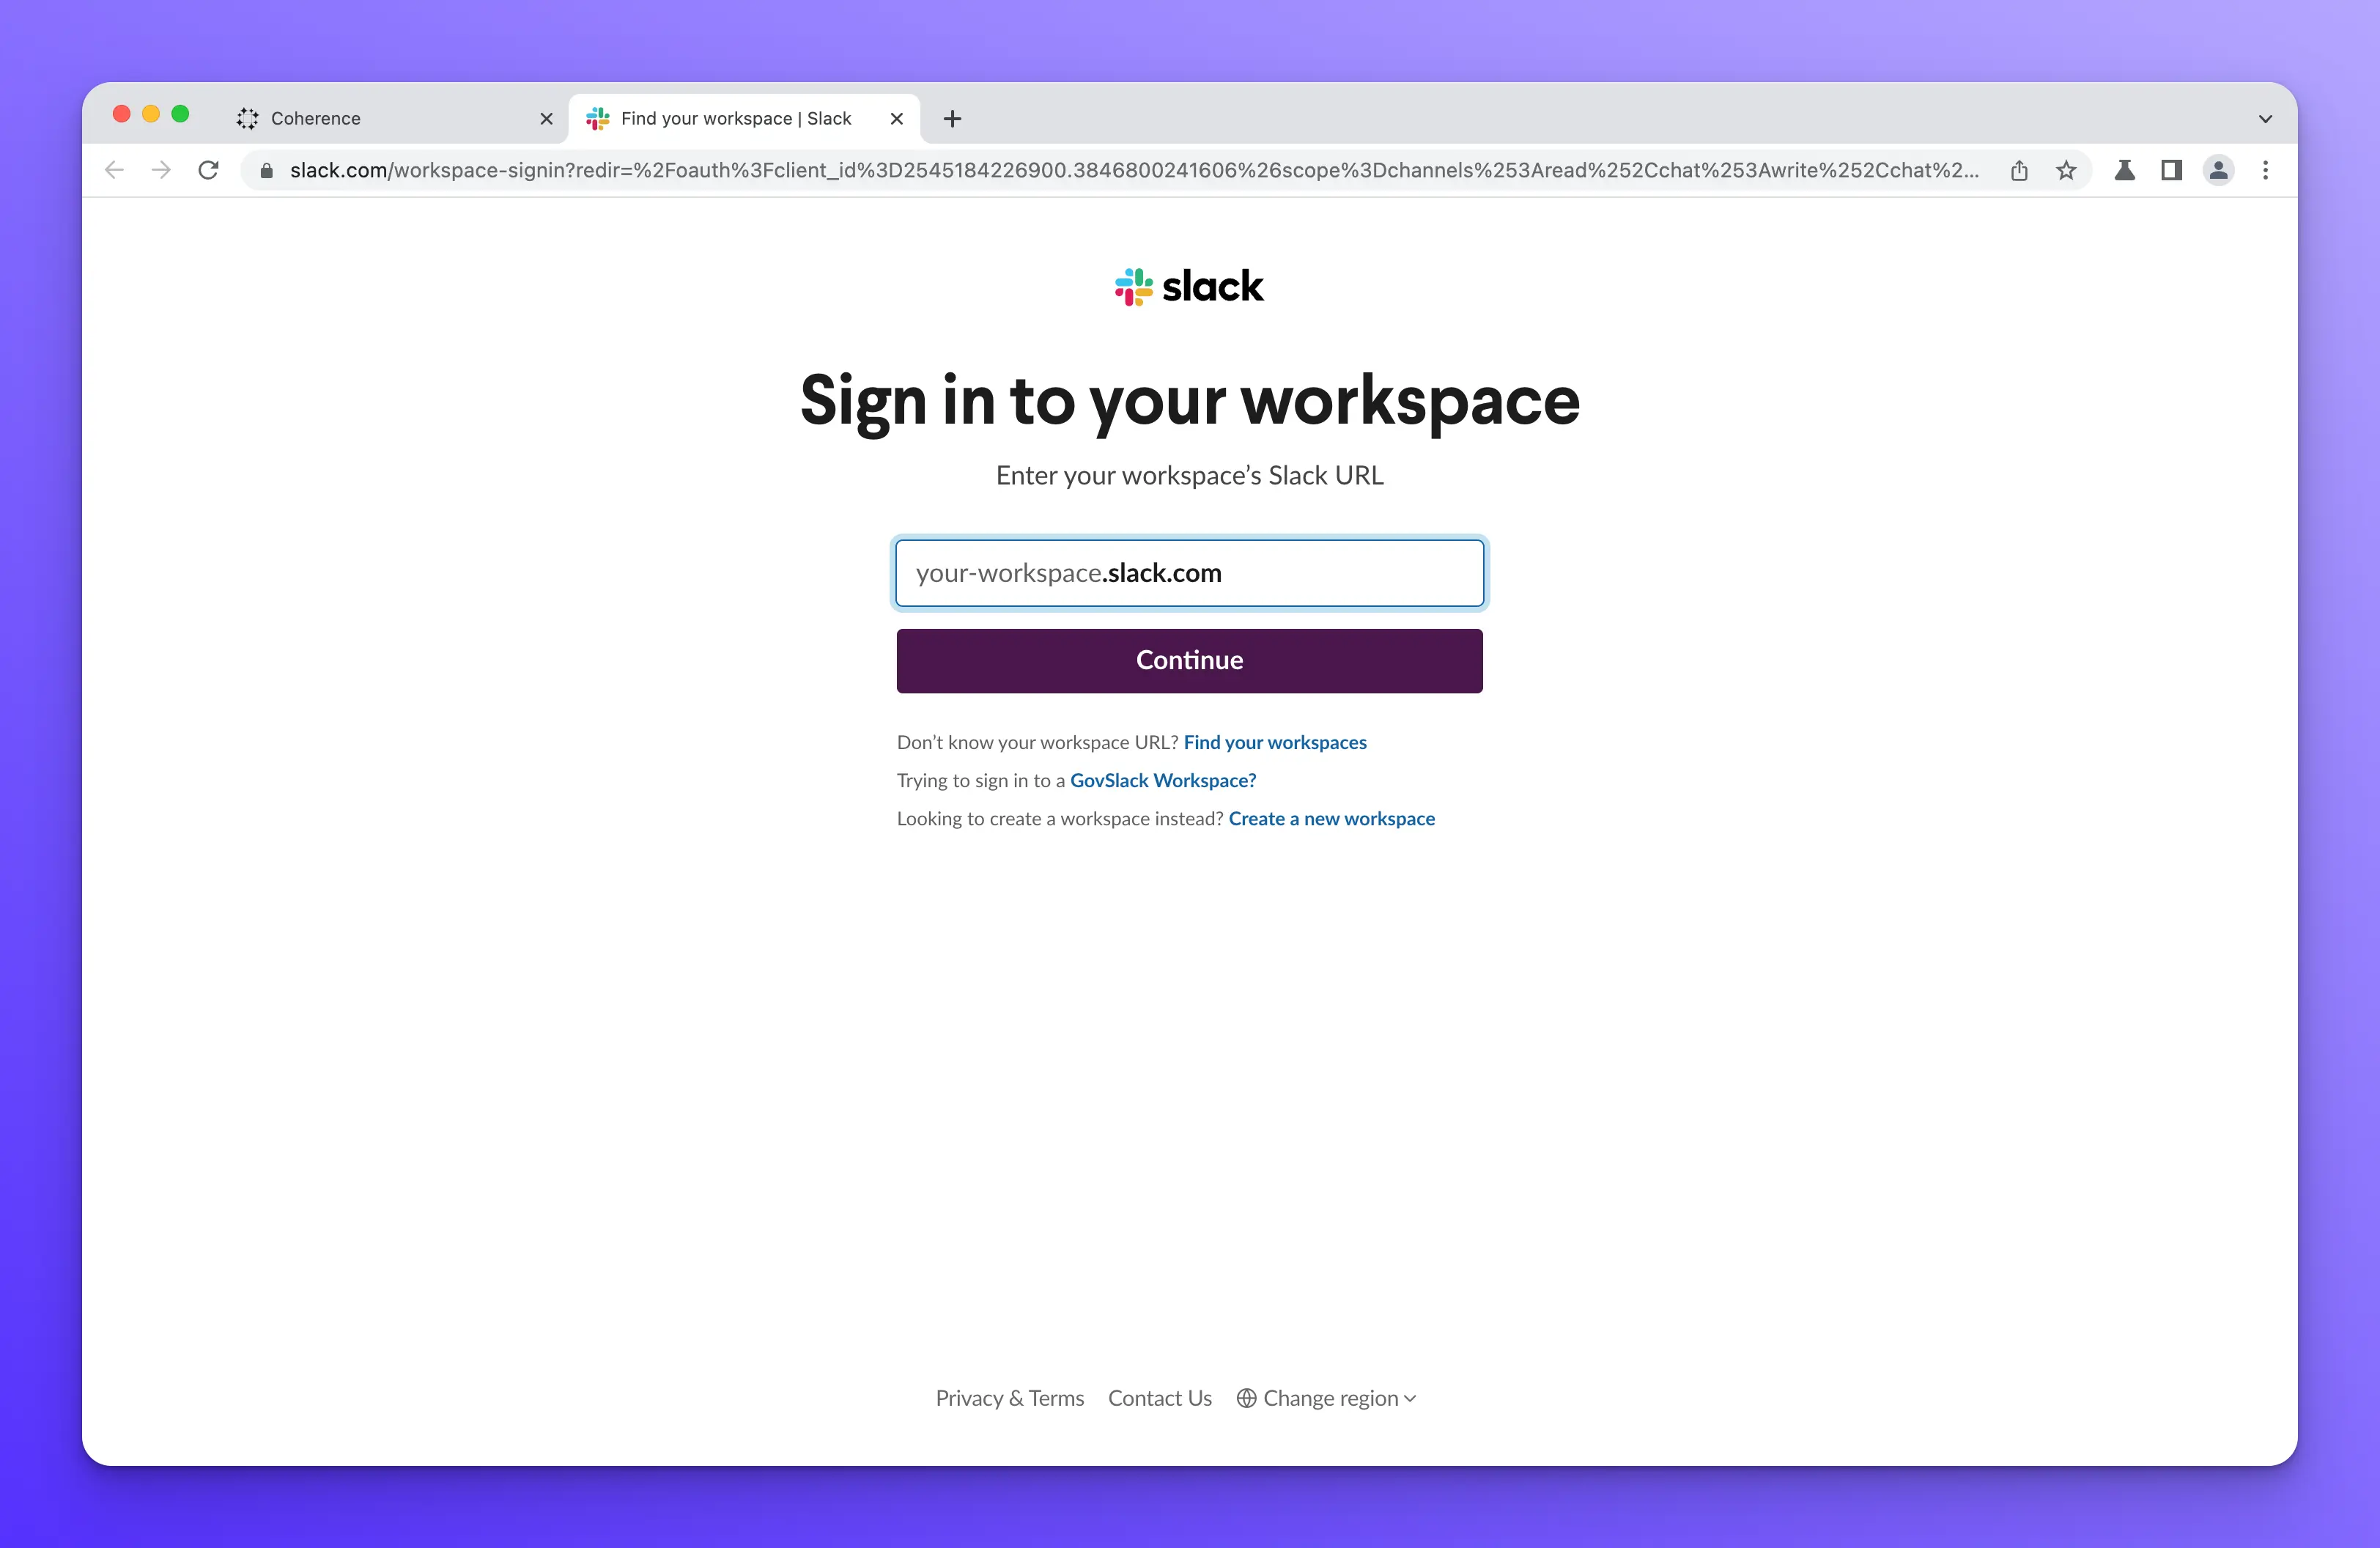2380x1548 pixels.
Task: Click the browser share icon
Action: point(2021,170)
